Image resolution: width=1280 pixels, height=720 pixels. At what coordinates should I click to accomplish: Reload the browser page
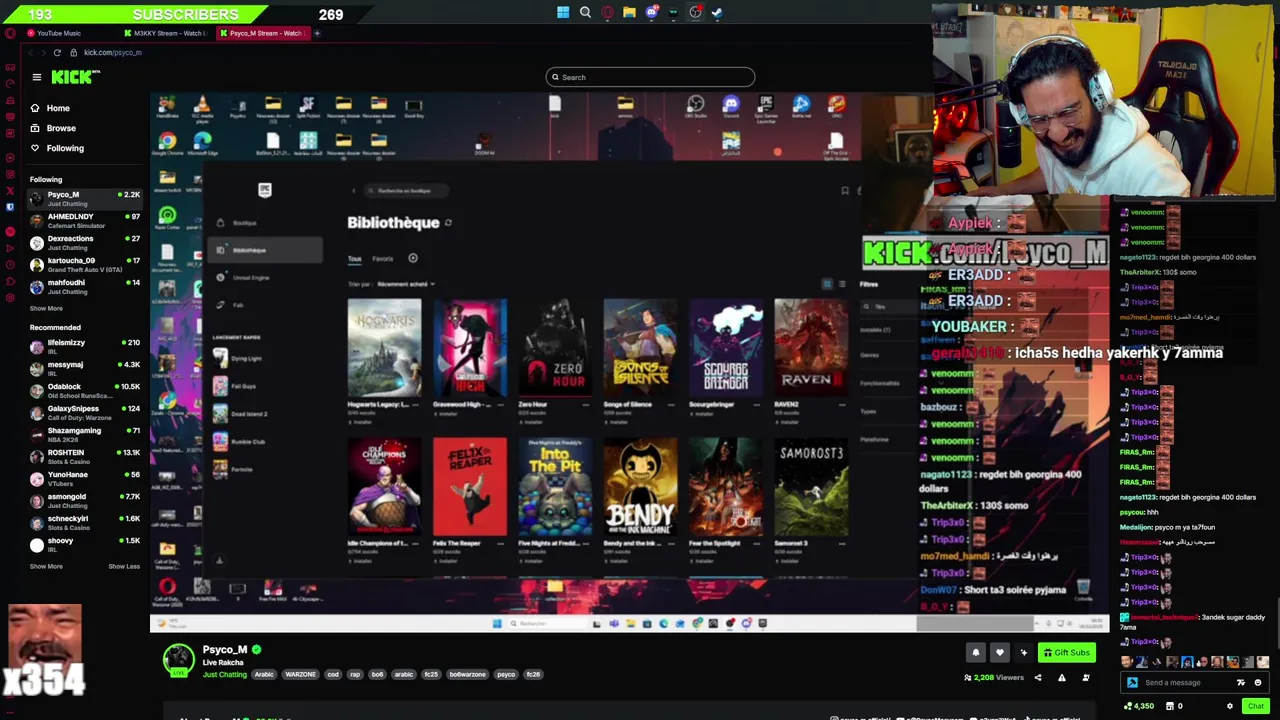point(57,52)
